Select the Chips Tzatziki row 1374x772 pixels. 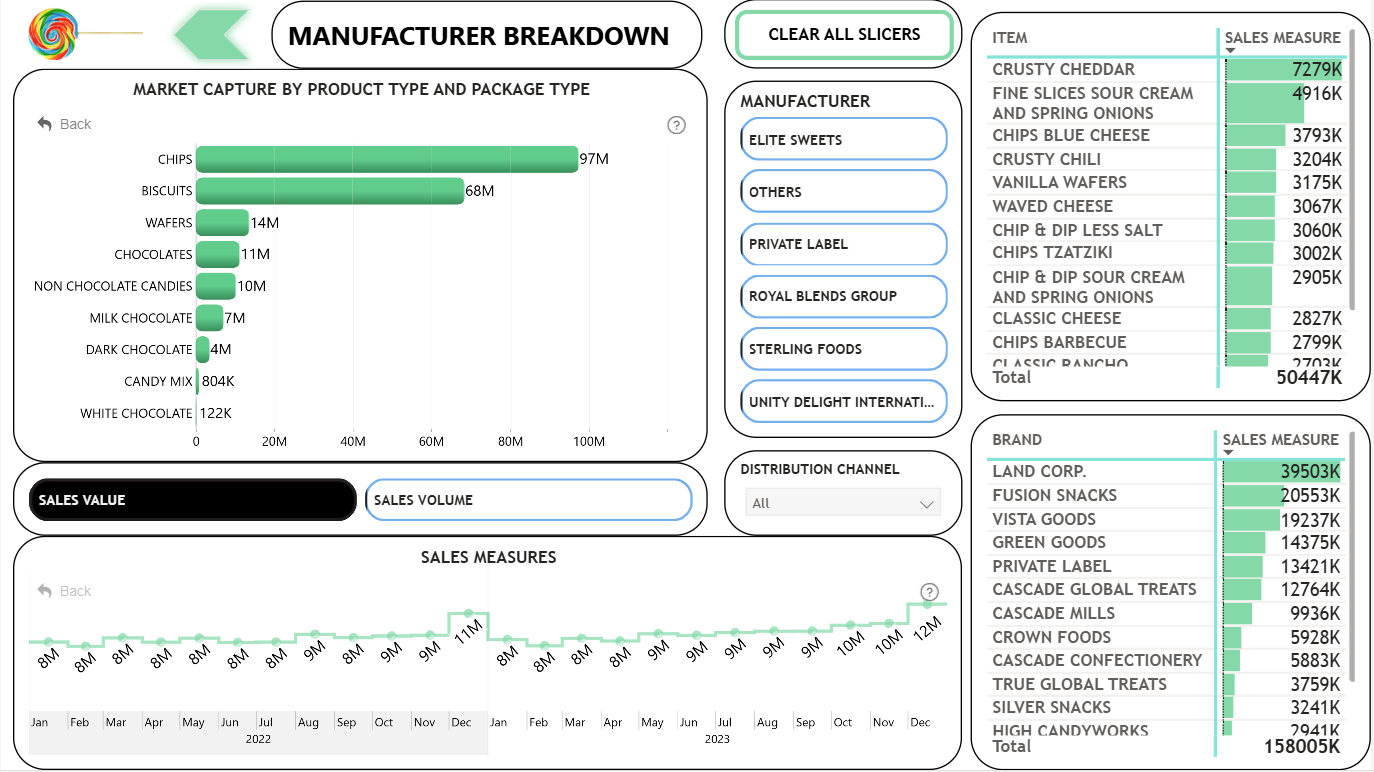1167,253
